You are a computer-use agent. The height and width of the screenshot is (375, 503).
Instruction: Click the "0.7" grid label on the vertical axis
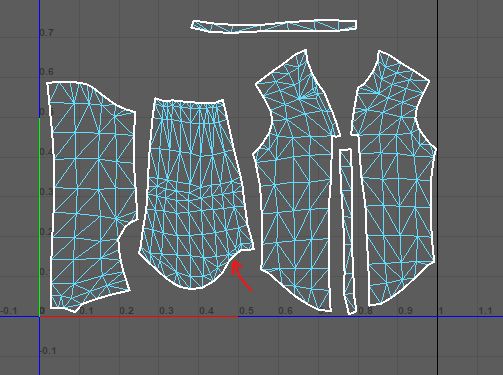46,33
